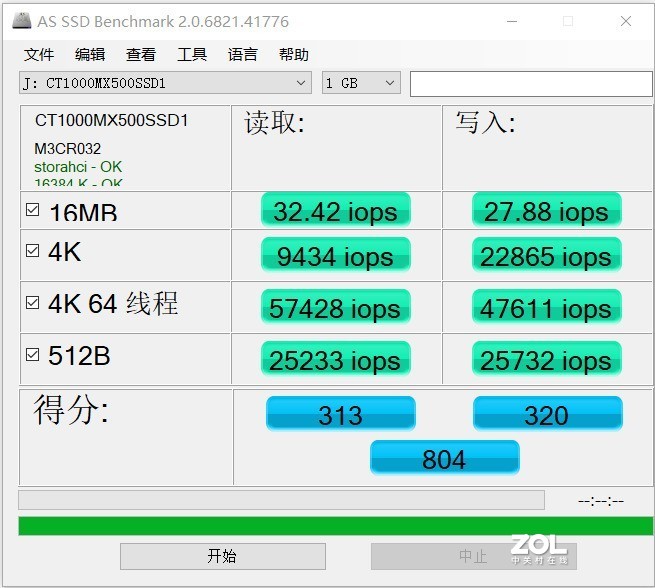Open the 帮助 menu
Image resolution: width=655 pixels, height=588 pixels.
[294, 55]
